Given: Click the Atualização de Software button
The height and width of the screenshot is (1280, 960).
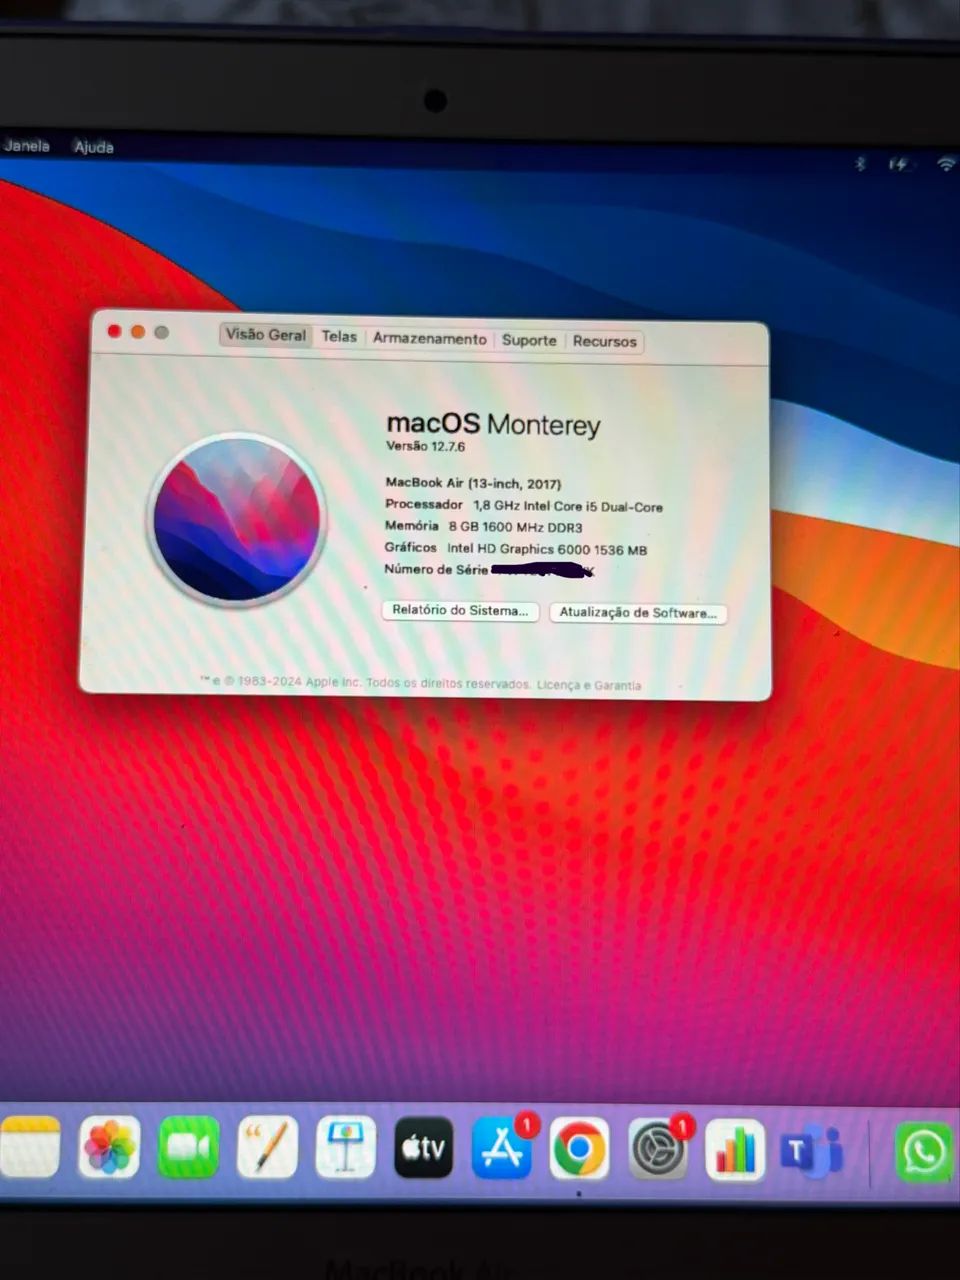Looking at the screenshot, I should (638, 613).
